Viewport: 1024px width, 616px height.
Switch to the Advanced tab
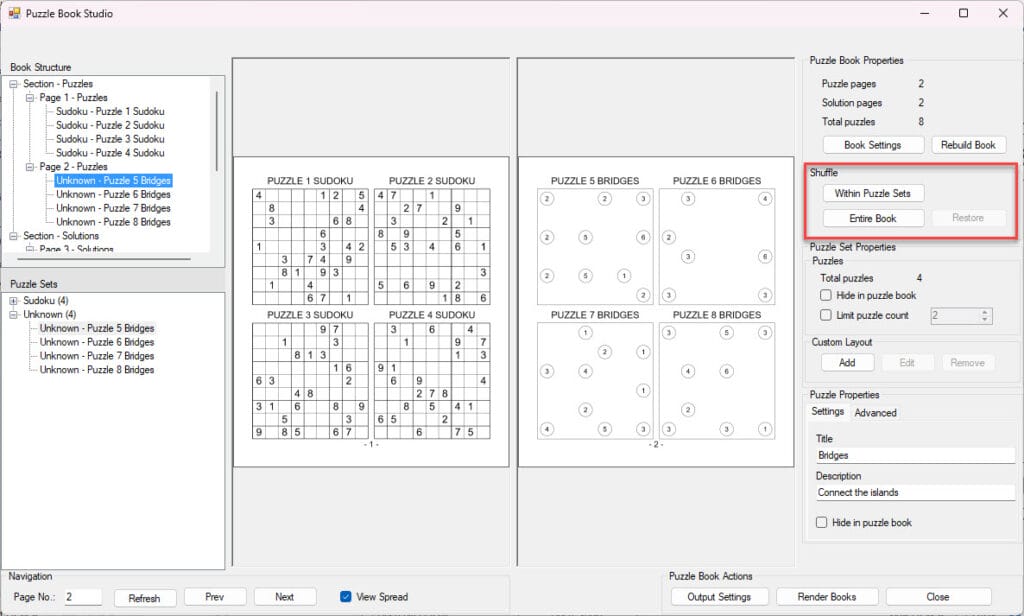coord(875,413)
